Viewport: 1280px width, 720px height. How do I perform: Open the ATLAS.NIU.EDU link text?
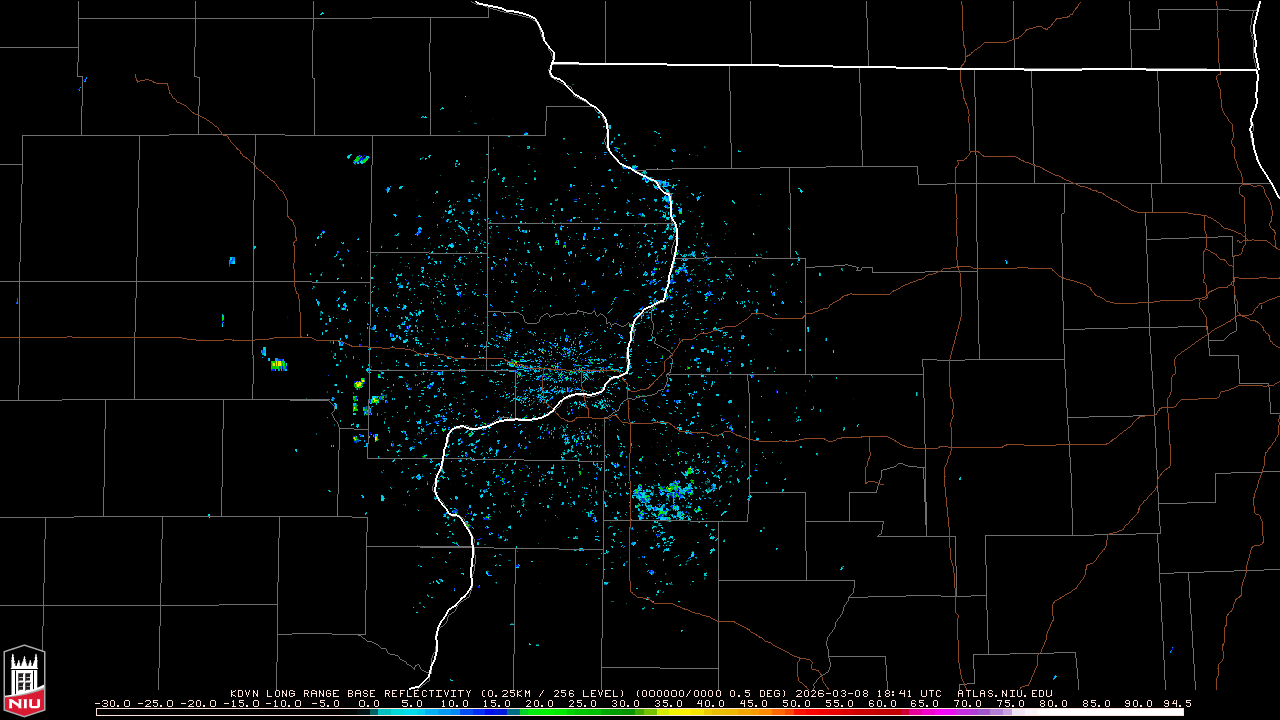(1004, 693)
